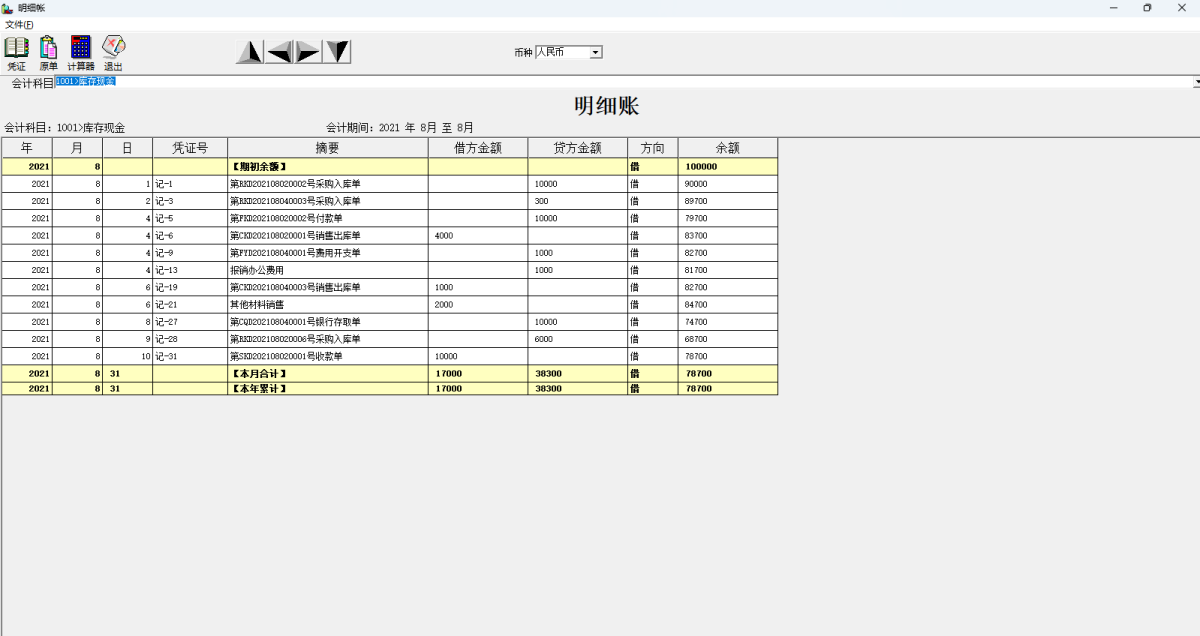
Task: Open the 文件(F) menu
Action: [18, 23]
